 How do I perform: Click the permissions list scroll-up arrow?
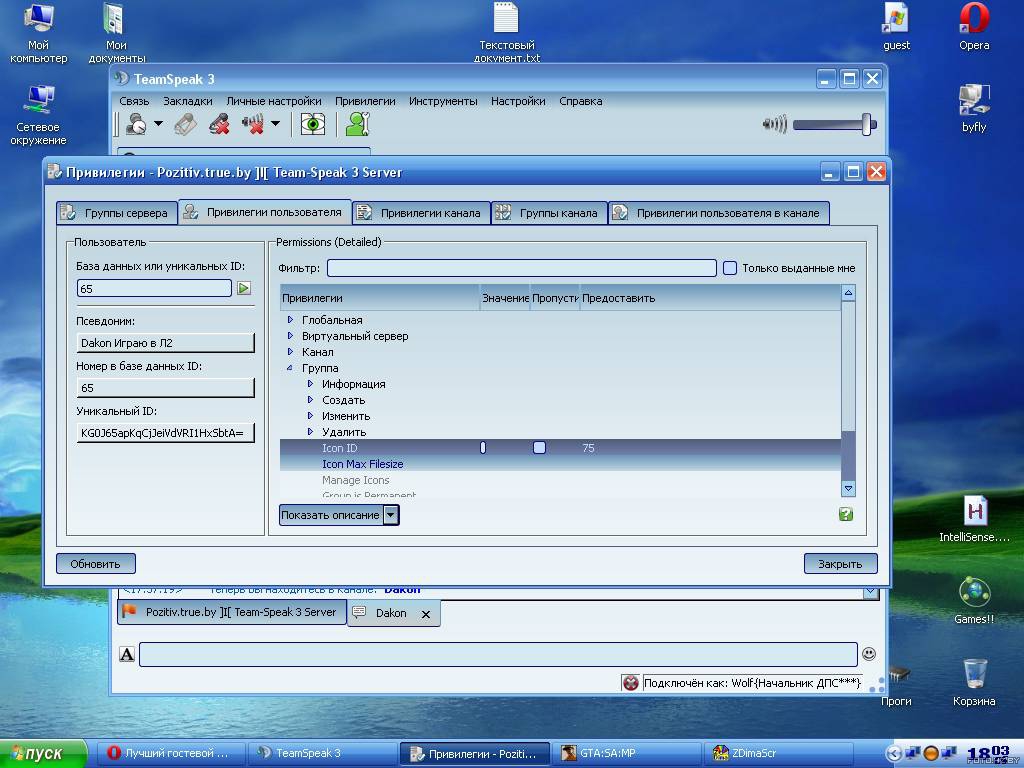(x=848, y=293)
